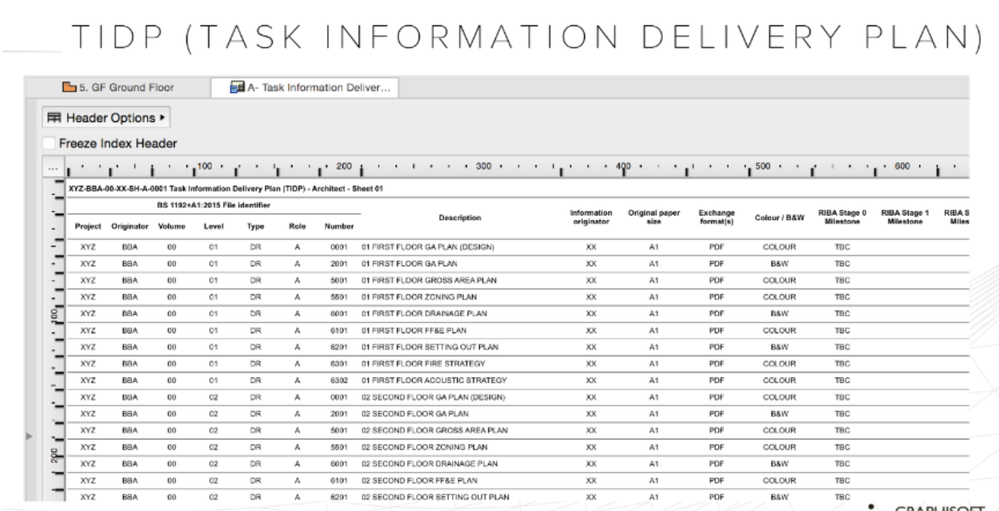Click A1 in Second Floor Zoning Plan row
This screenshot has height=511, width=999.
coord(654,447)
